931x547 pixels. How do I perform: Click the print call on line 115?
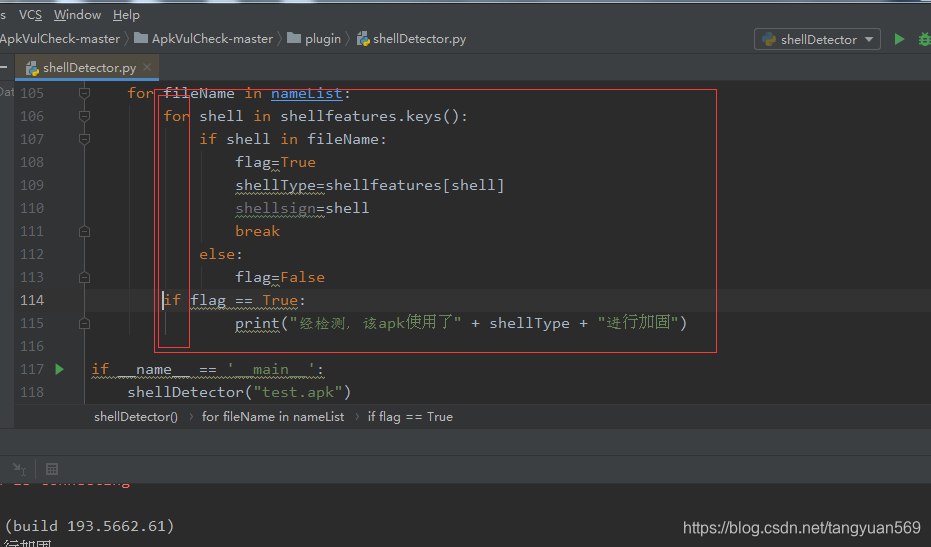pyautogui.click(x=257, y=324)
